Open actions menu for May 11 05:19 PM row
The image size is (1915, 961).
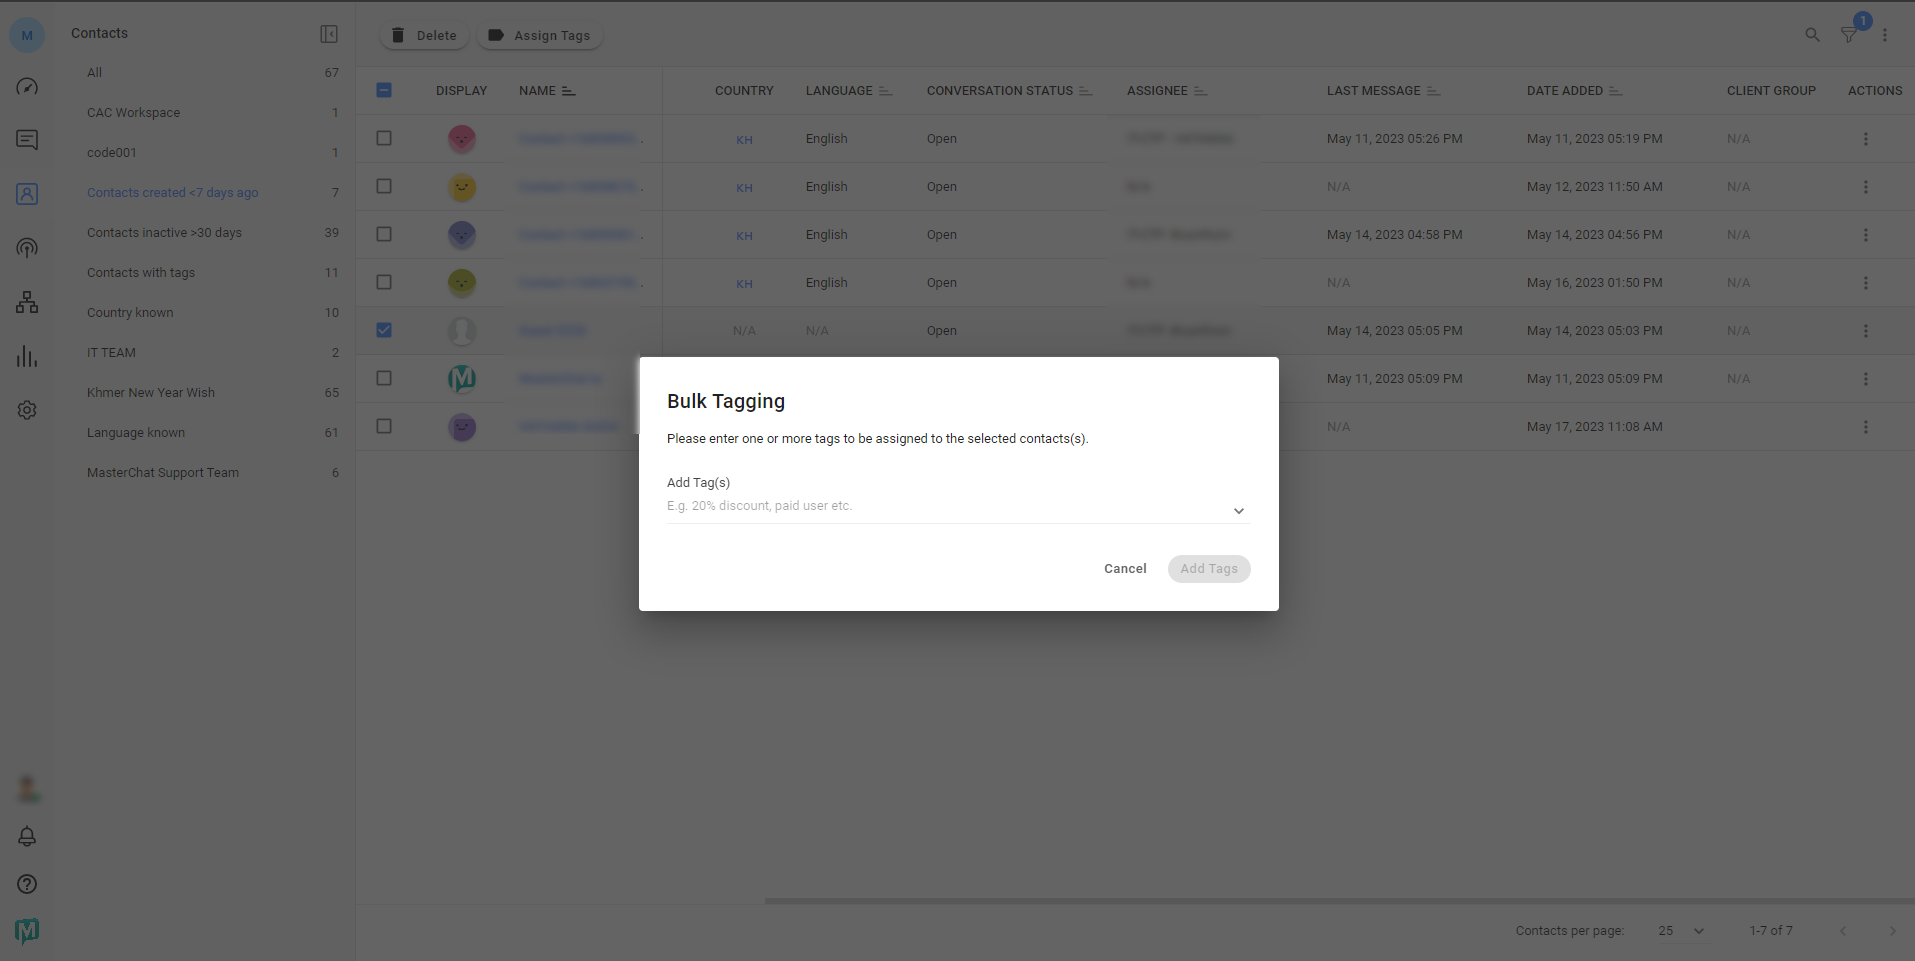point(1866,139)
